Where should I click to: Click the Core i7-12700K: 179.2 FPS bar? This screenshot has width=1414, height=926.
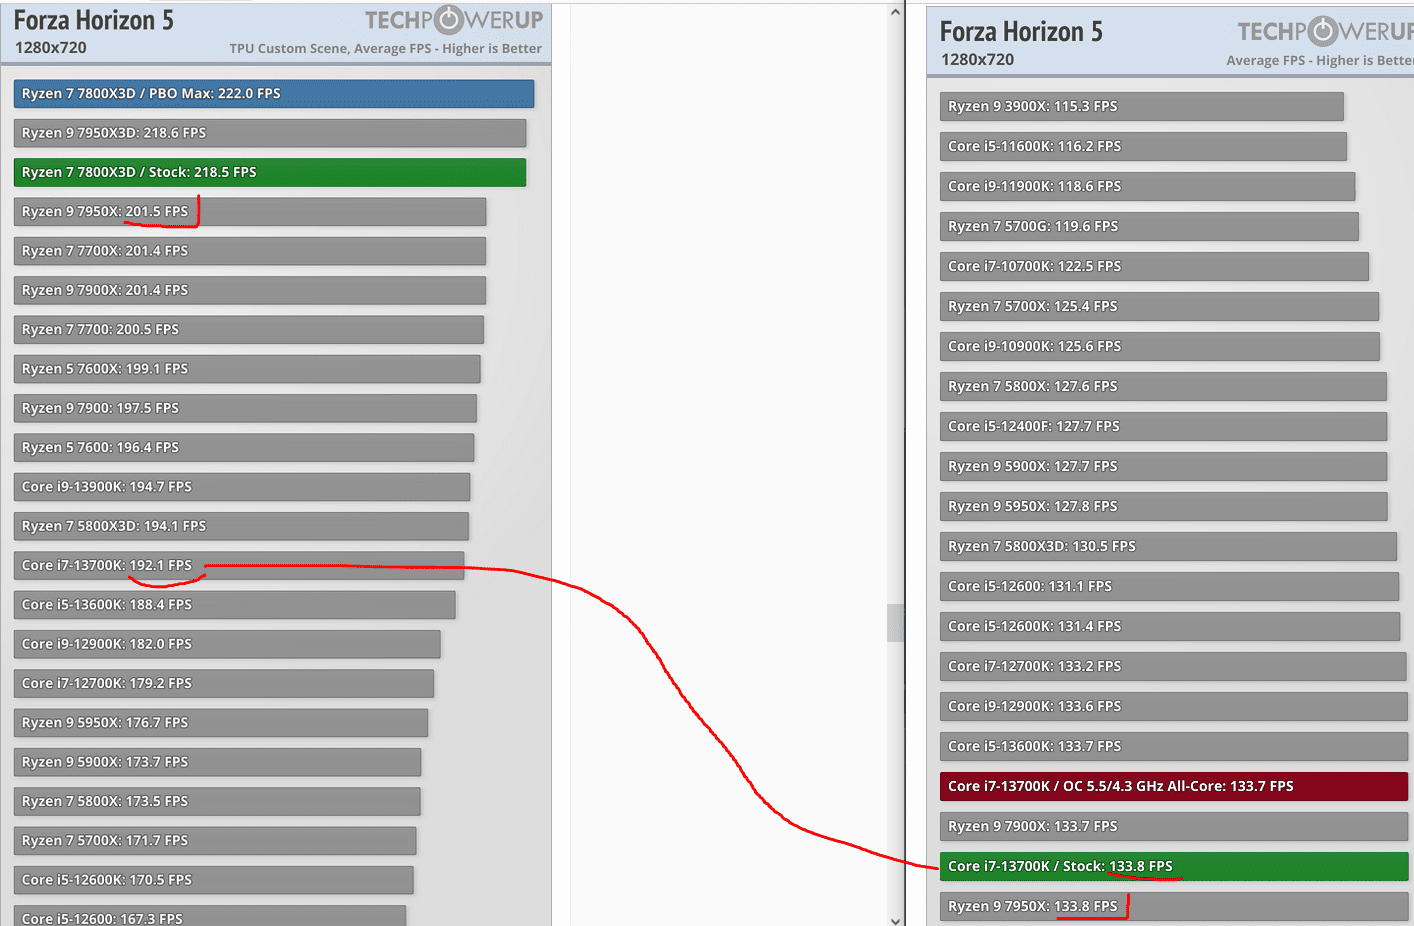coord(224,684)
